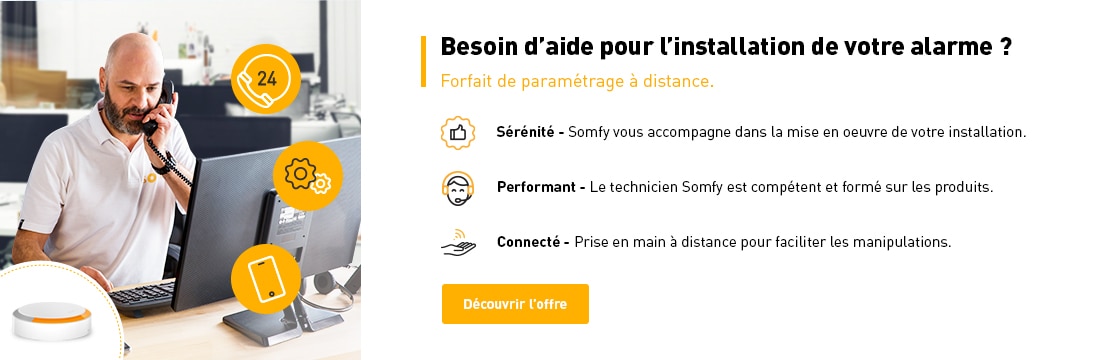Click the headset technician Performant icon
This screenshot has height=360, width=1100.
[x=458, y=188]
